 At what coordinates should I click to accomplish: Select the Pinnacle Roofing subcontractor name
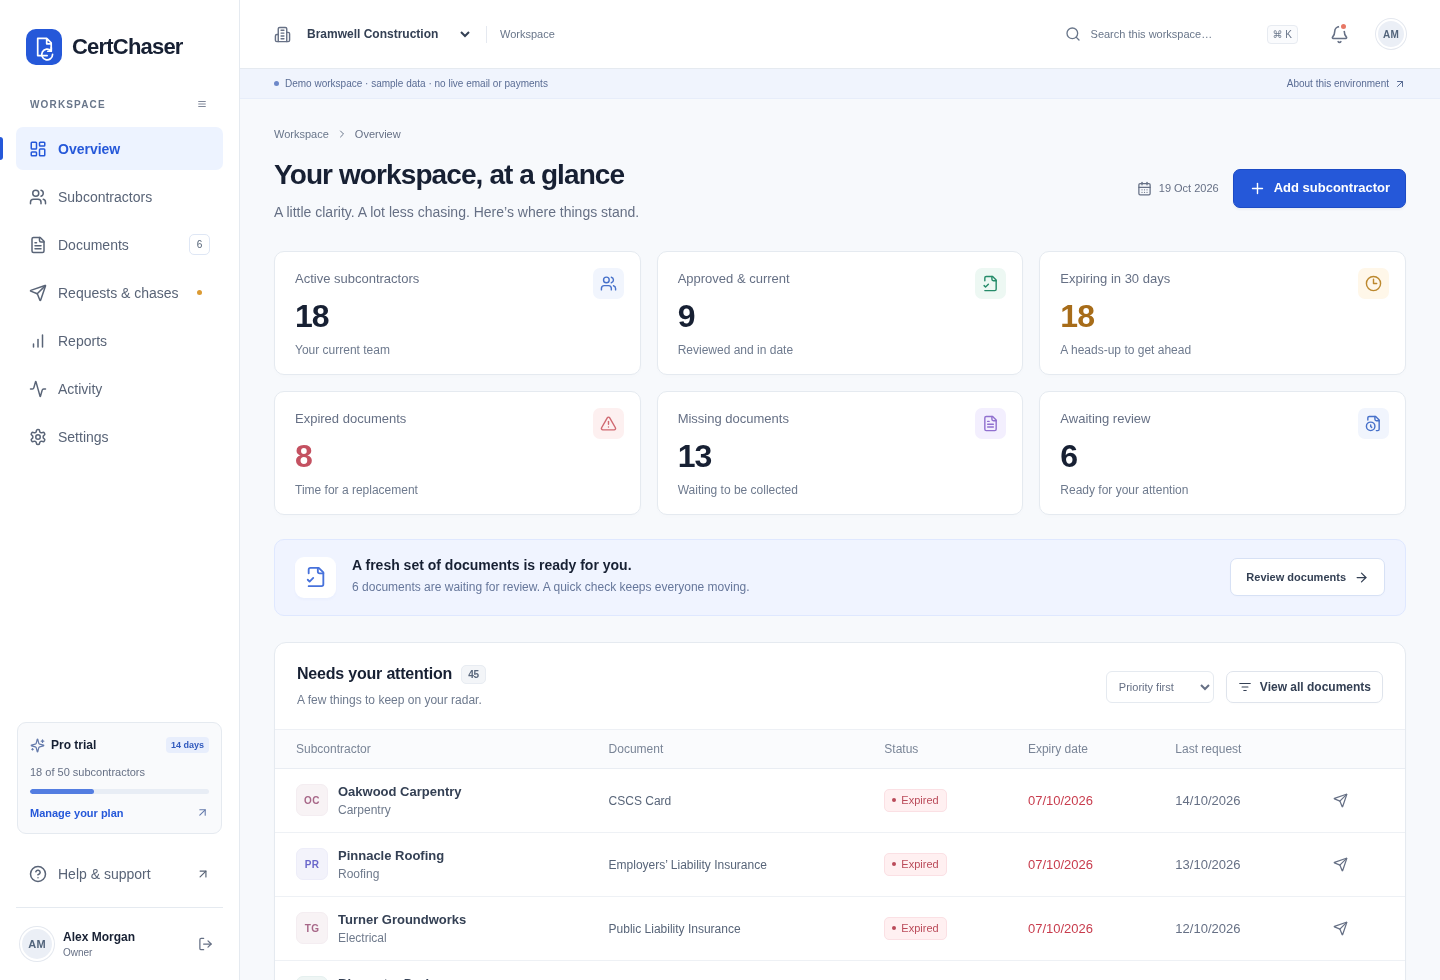coord(391,856)
